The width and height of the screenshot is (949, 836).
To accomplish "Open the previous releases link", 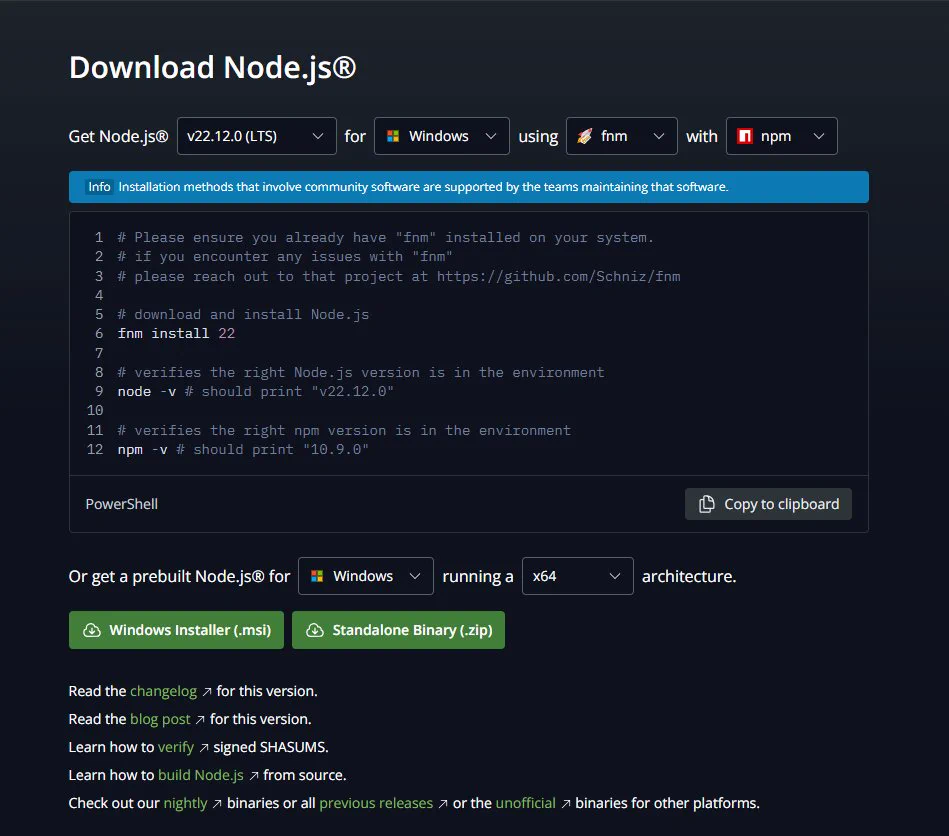I will 376,803.
